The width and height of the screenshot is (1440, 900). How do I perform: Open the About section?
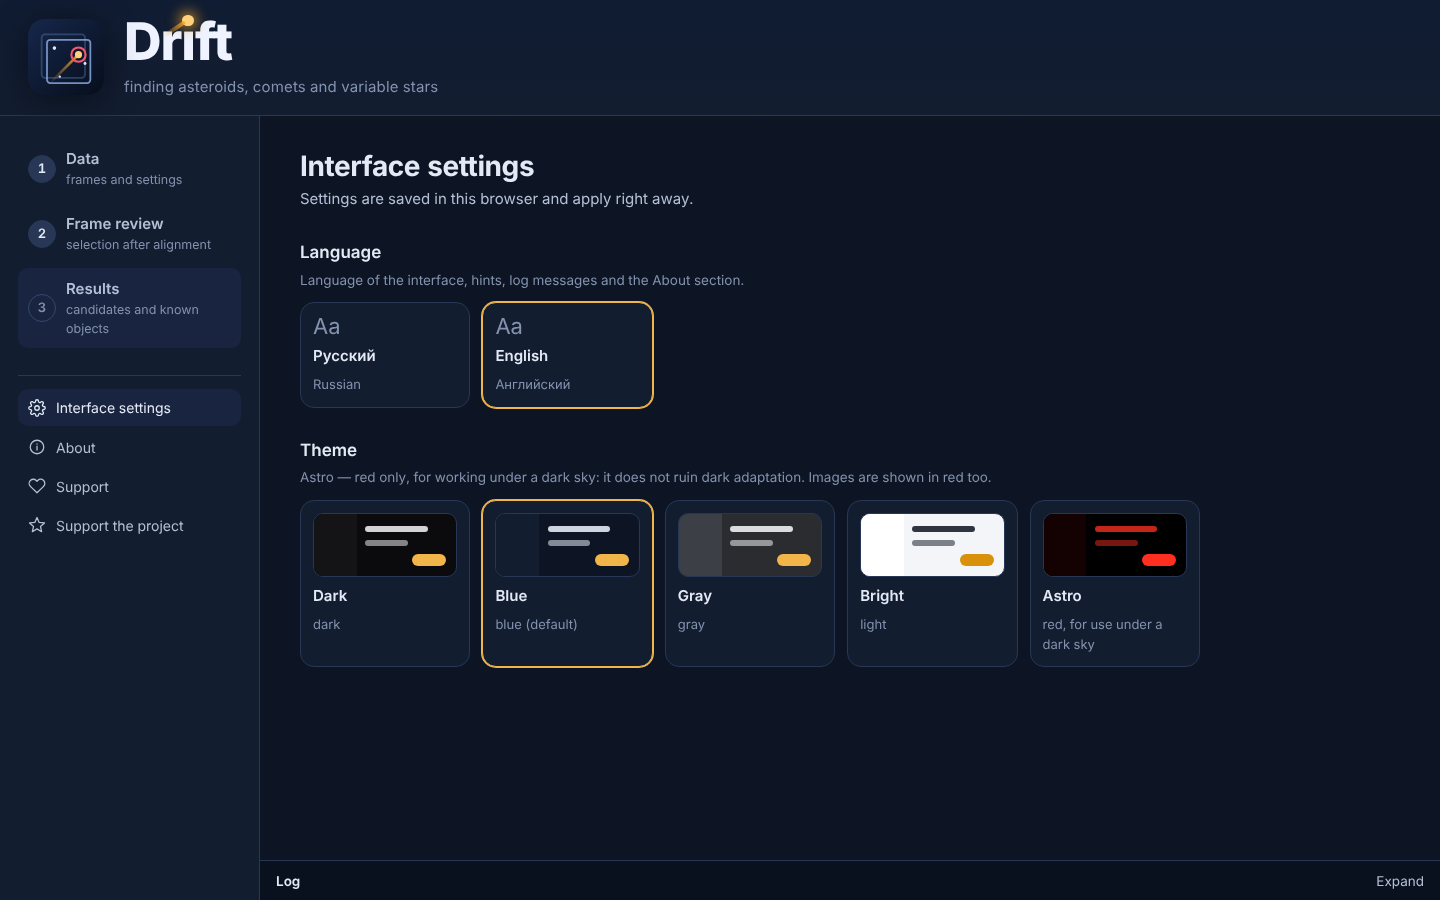[129, 447]
